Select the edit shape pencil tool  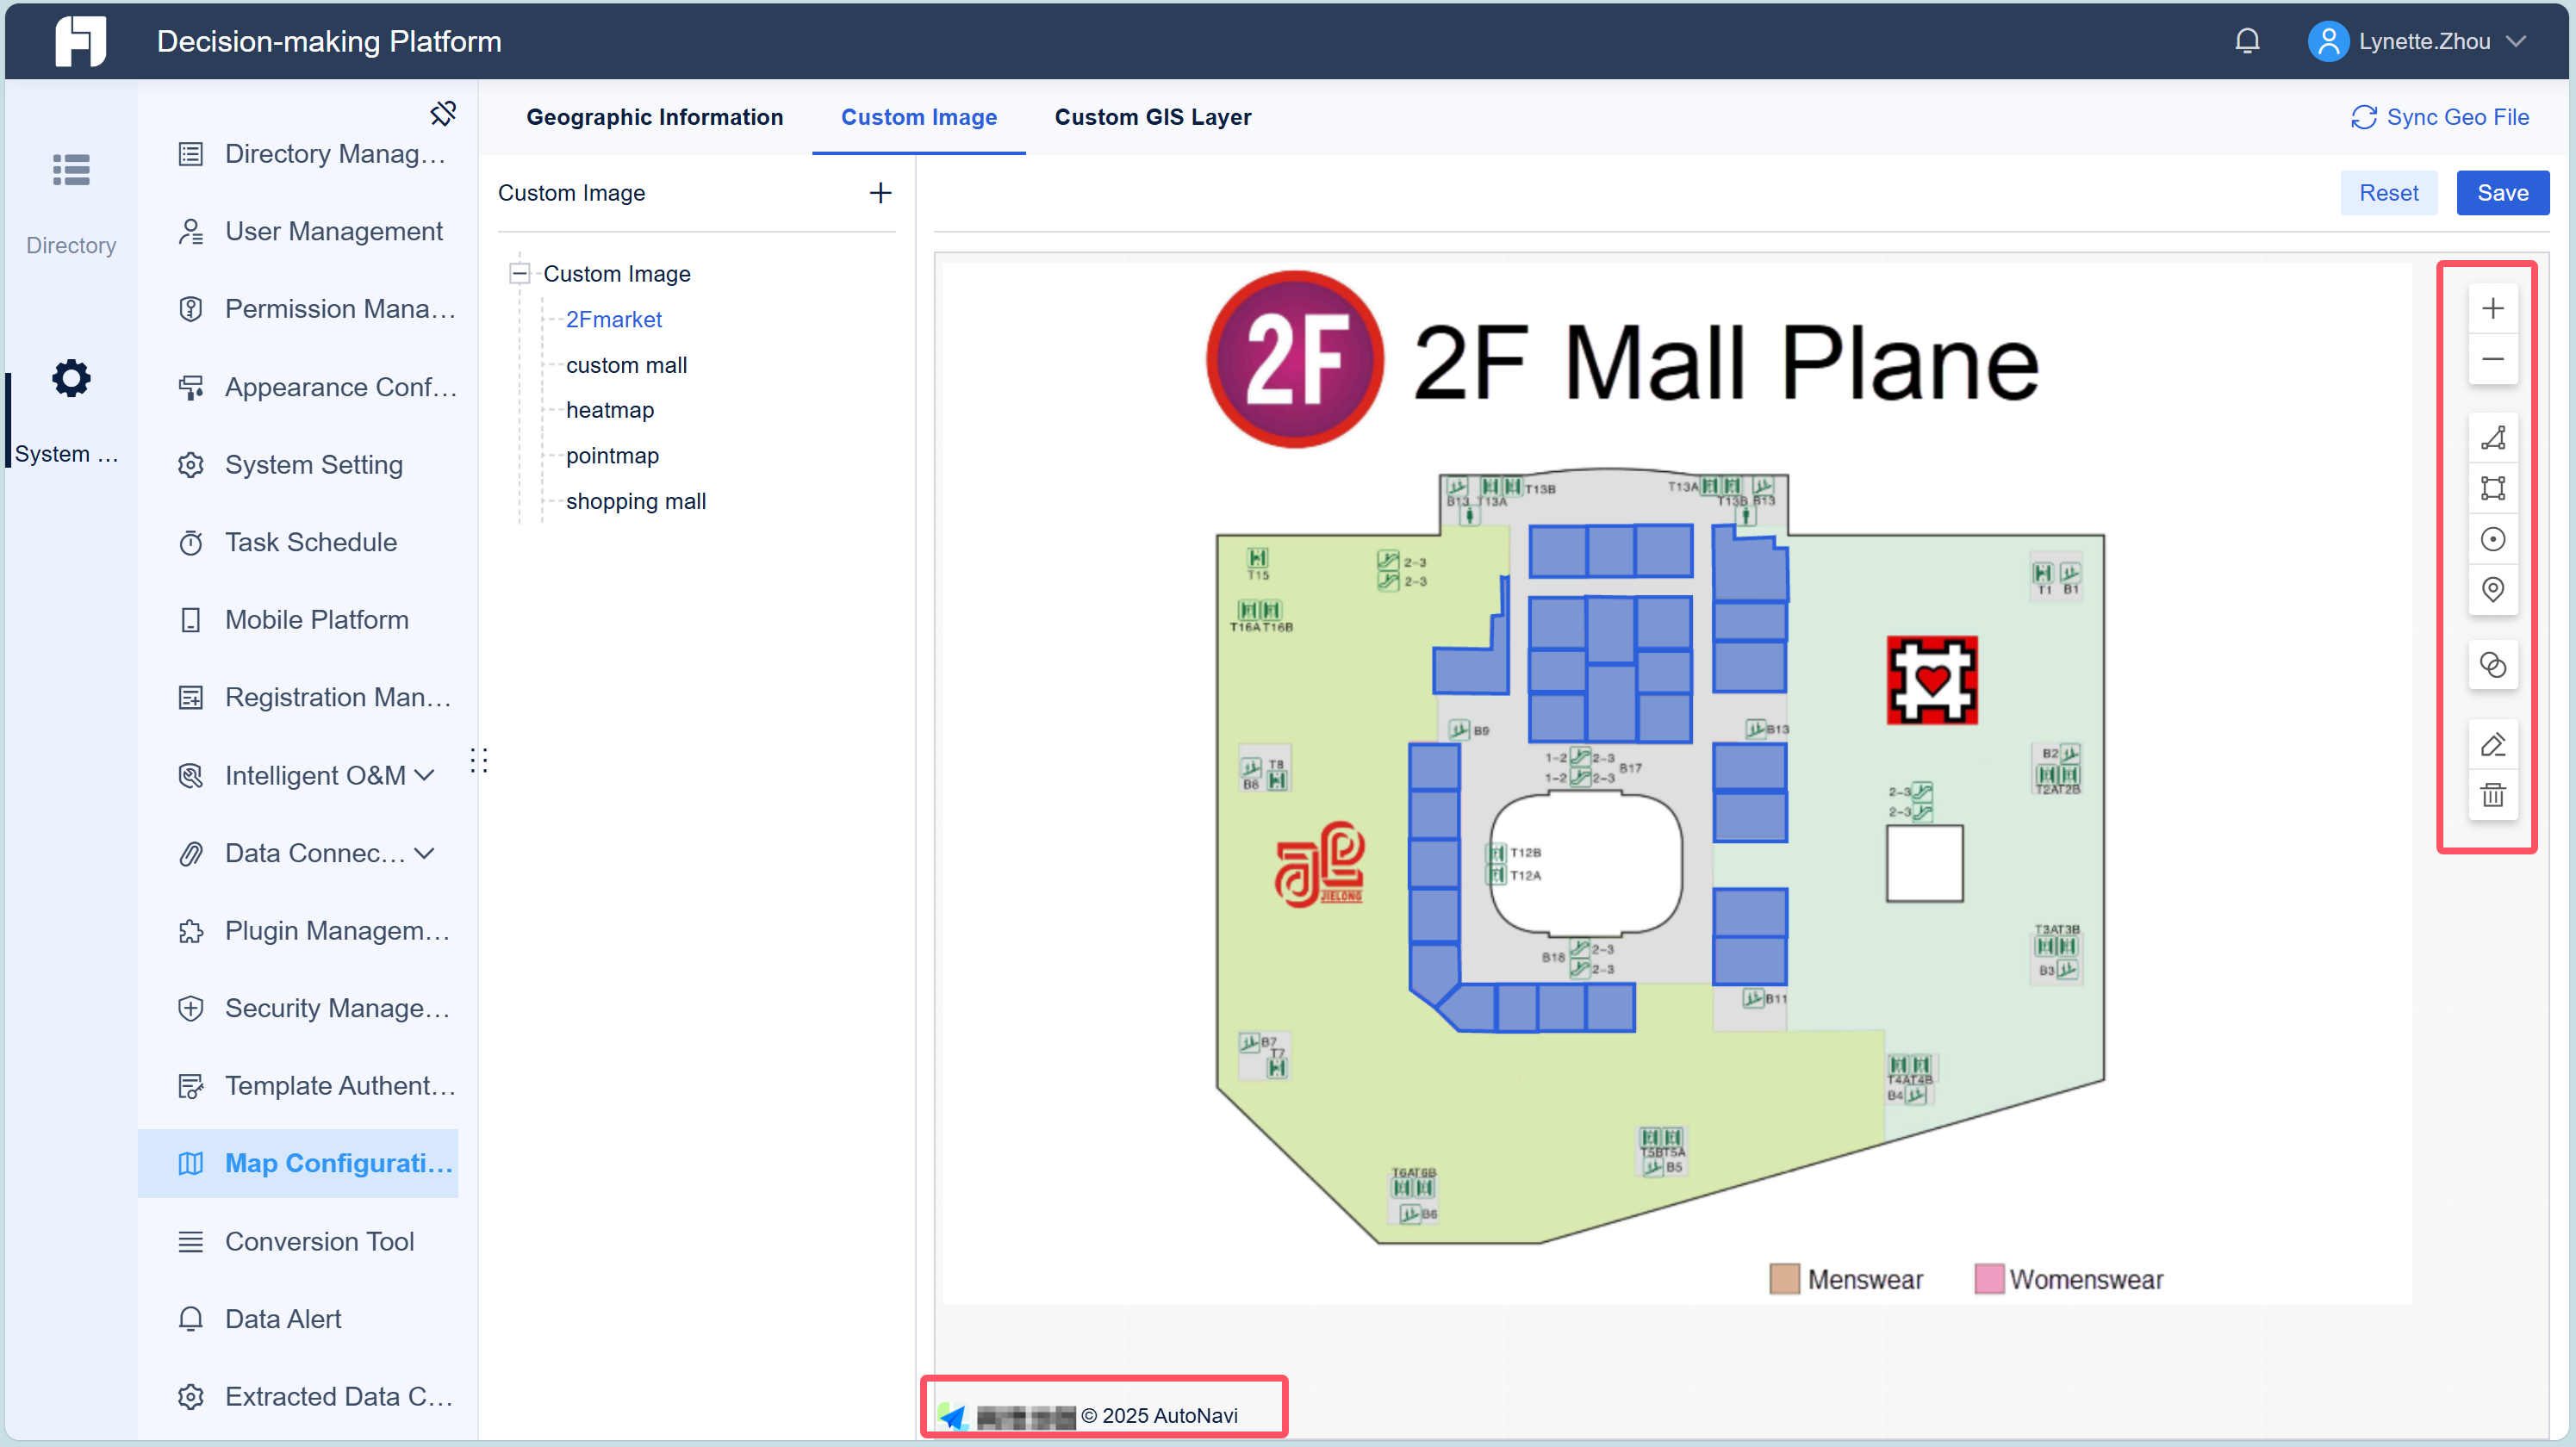[x=2492, y=745]
